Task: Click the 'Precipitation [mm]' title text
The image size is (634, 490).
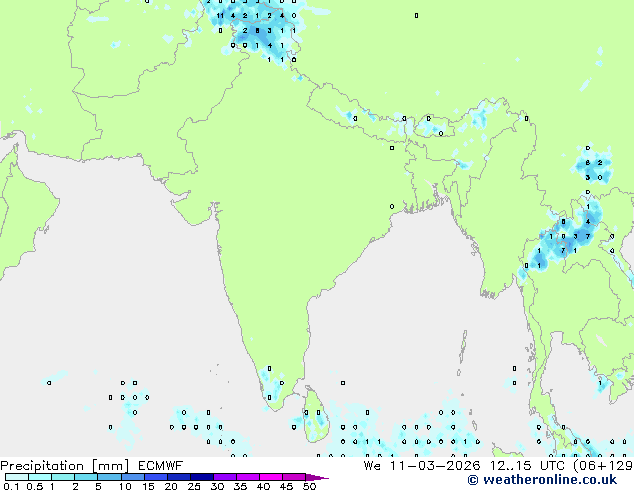Action: (65, 466)
